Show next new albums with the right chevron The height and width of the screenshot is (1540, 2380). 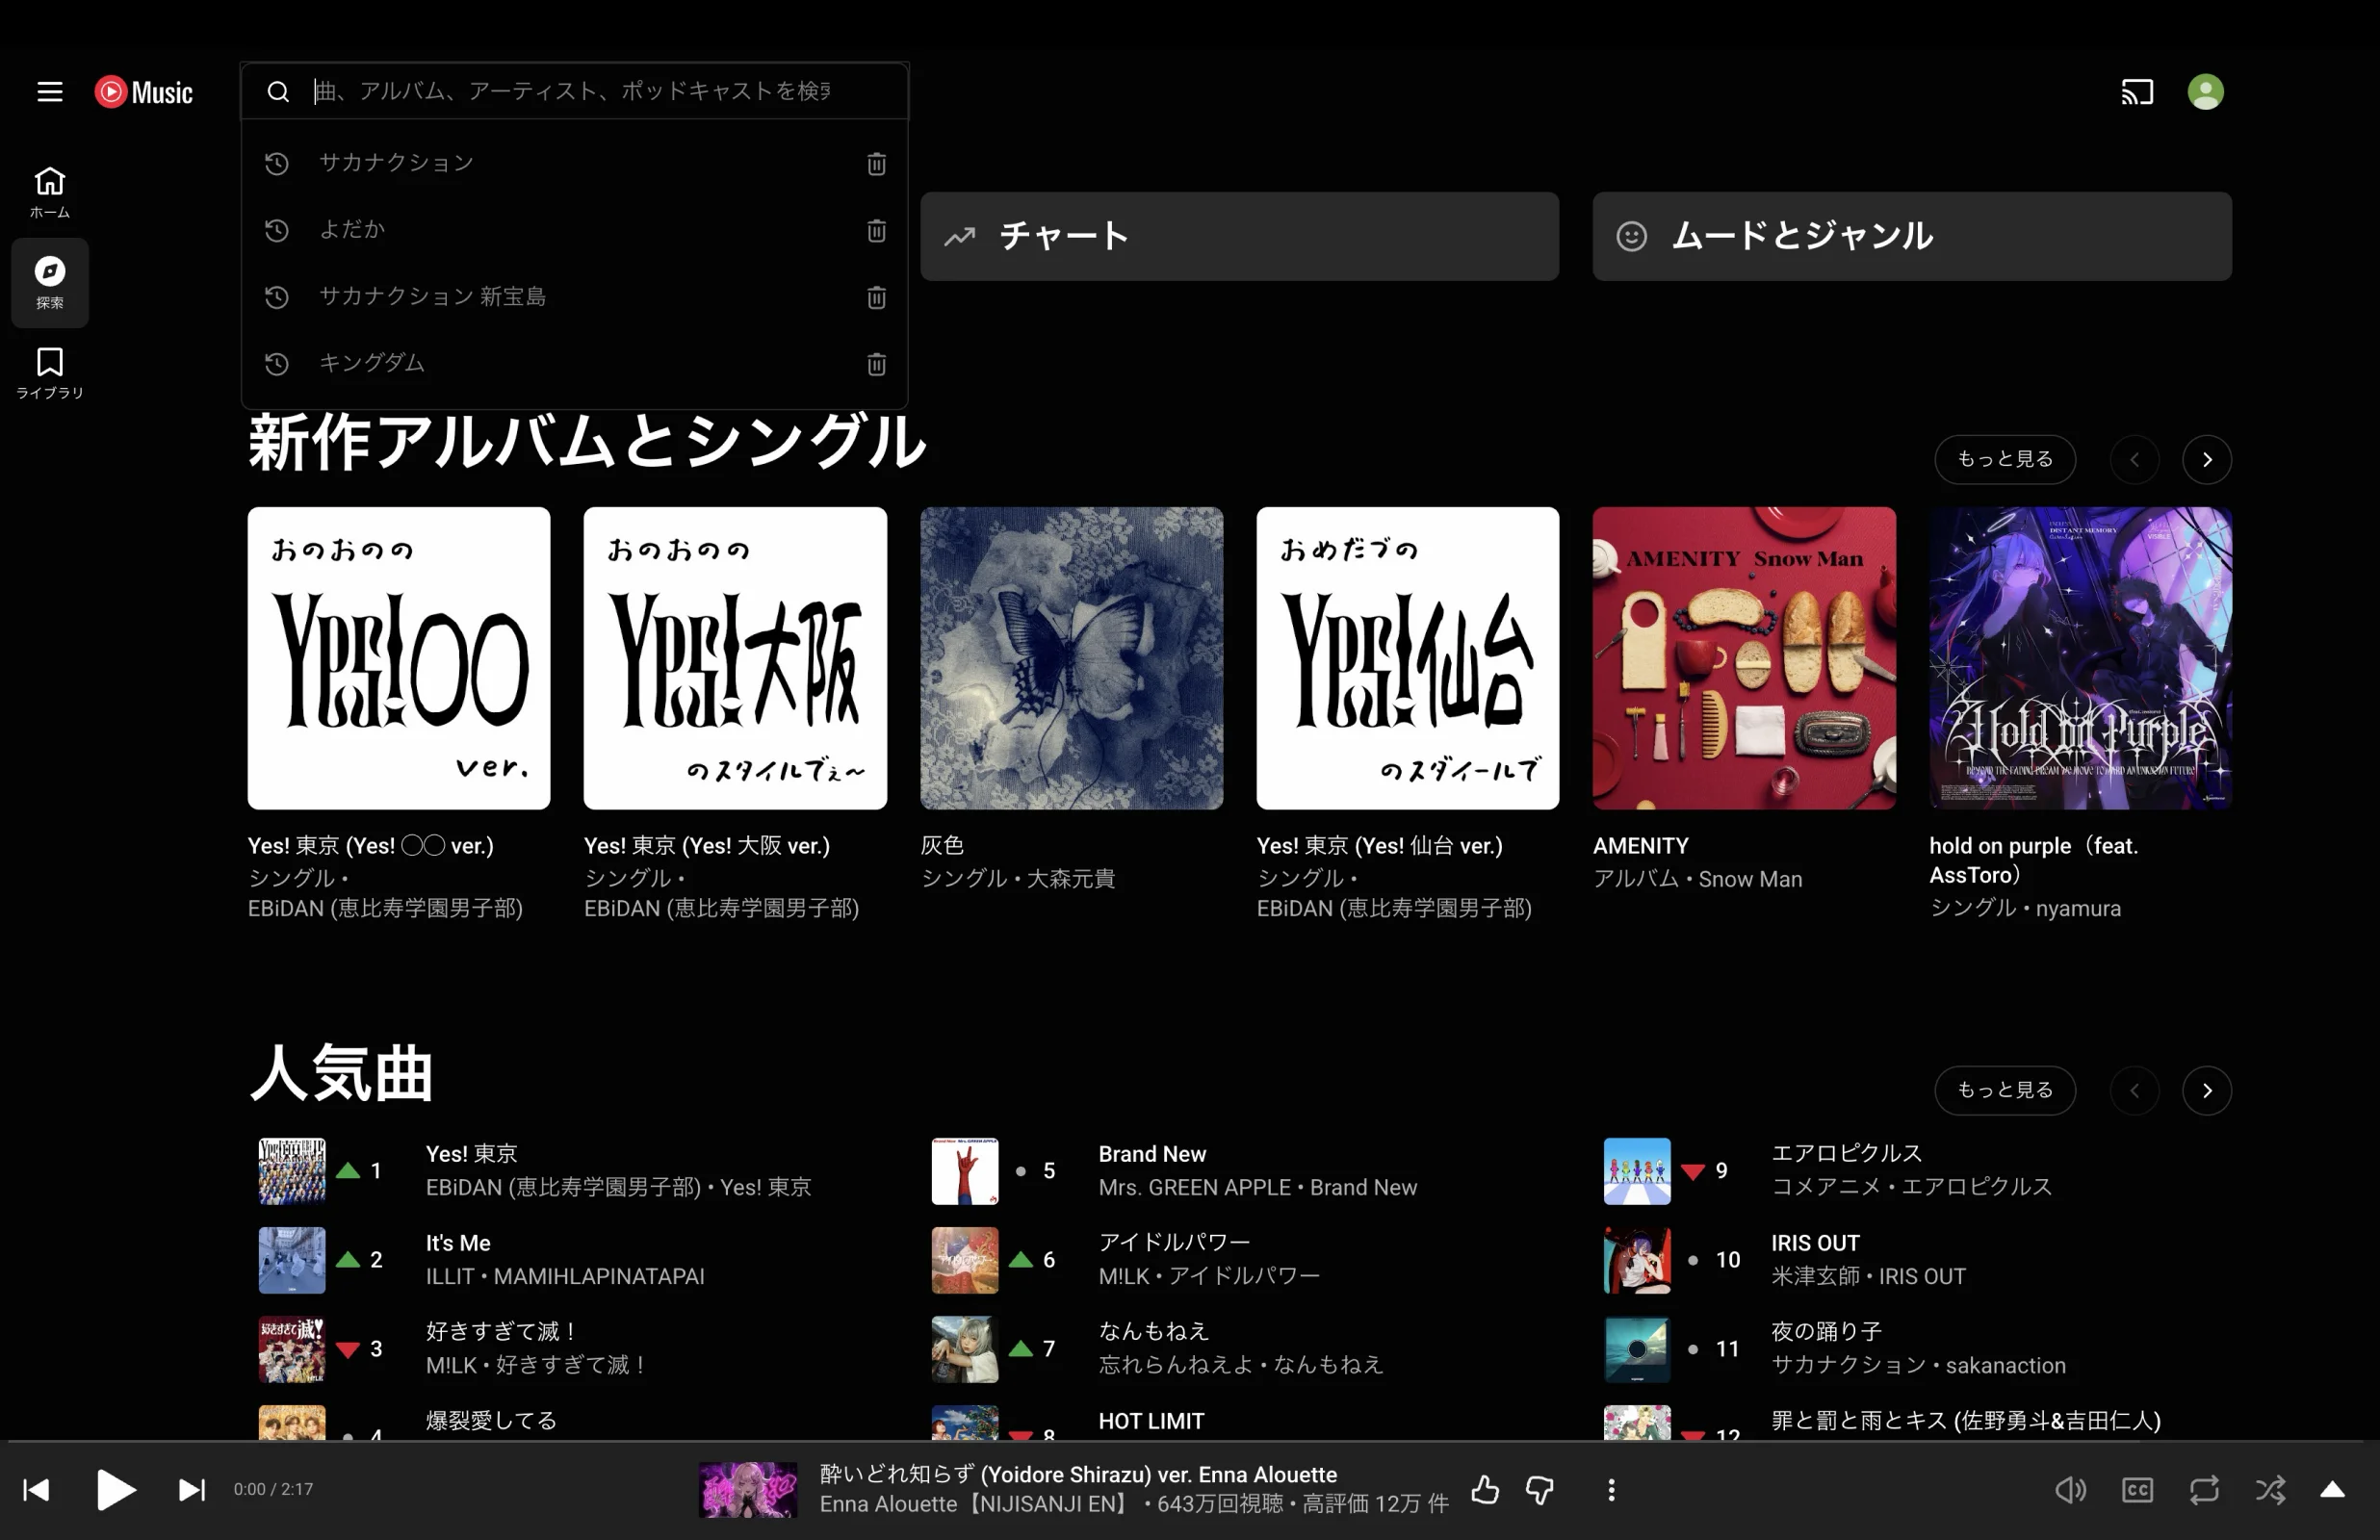click(x=2206, y=460)
